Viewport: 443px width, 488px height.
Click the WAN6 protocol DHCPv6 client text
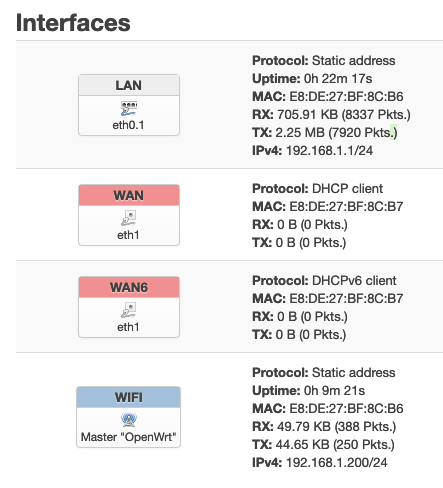pos(354,281)
